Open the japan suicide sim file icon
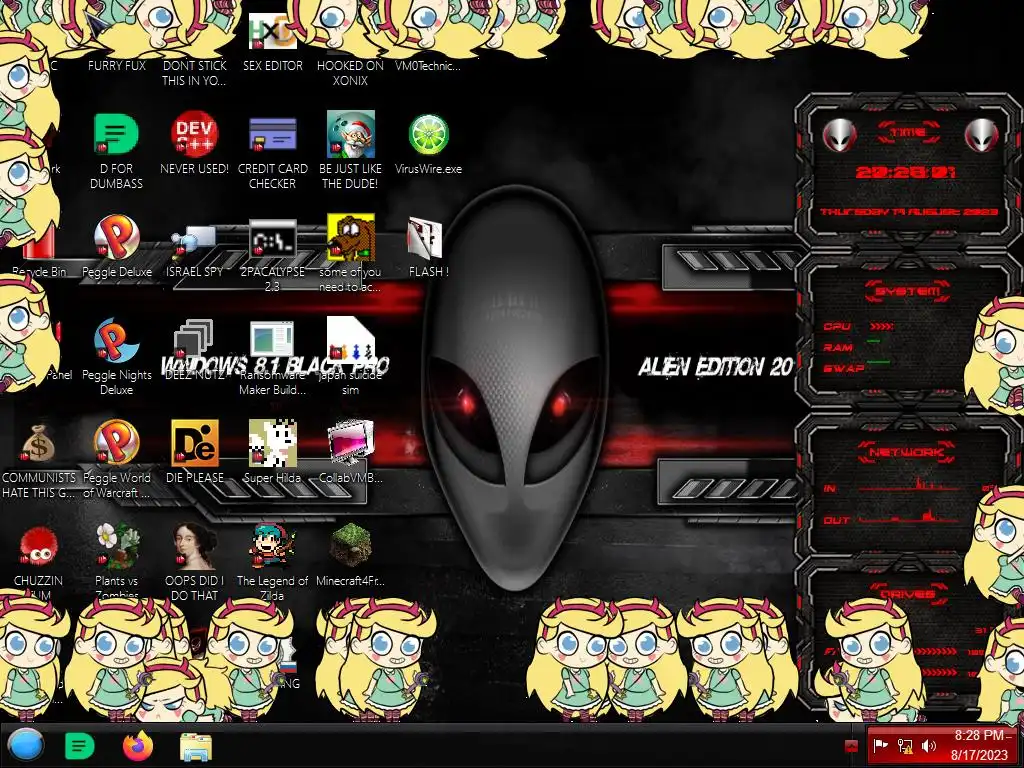This screenshot has height=768, width=1024. [351, 340]
